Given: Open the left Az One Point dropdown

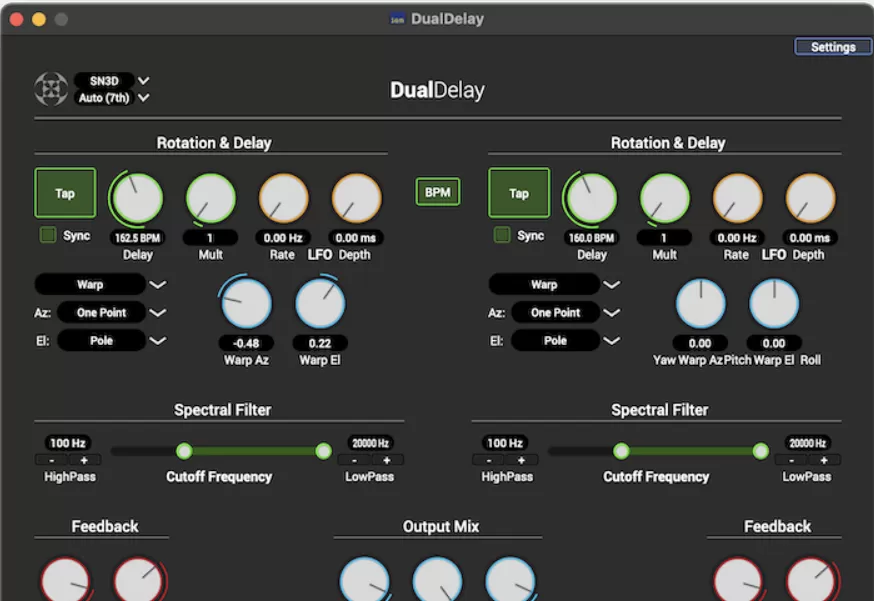Looking at the screenshot, I should click(112, 312).
